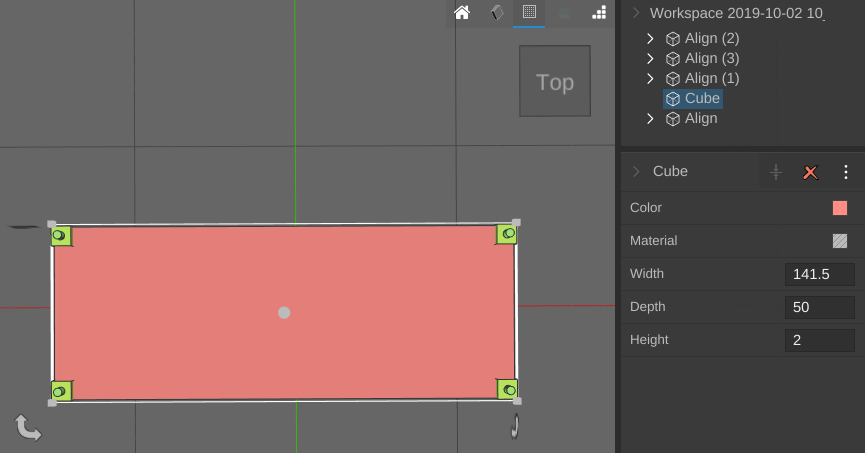Click the small curved rotation handle bottom-right
The width and height of the screenshot is (865, 453).
click(x=515, y=426)
